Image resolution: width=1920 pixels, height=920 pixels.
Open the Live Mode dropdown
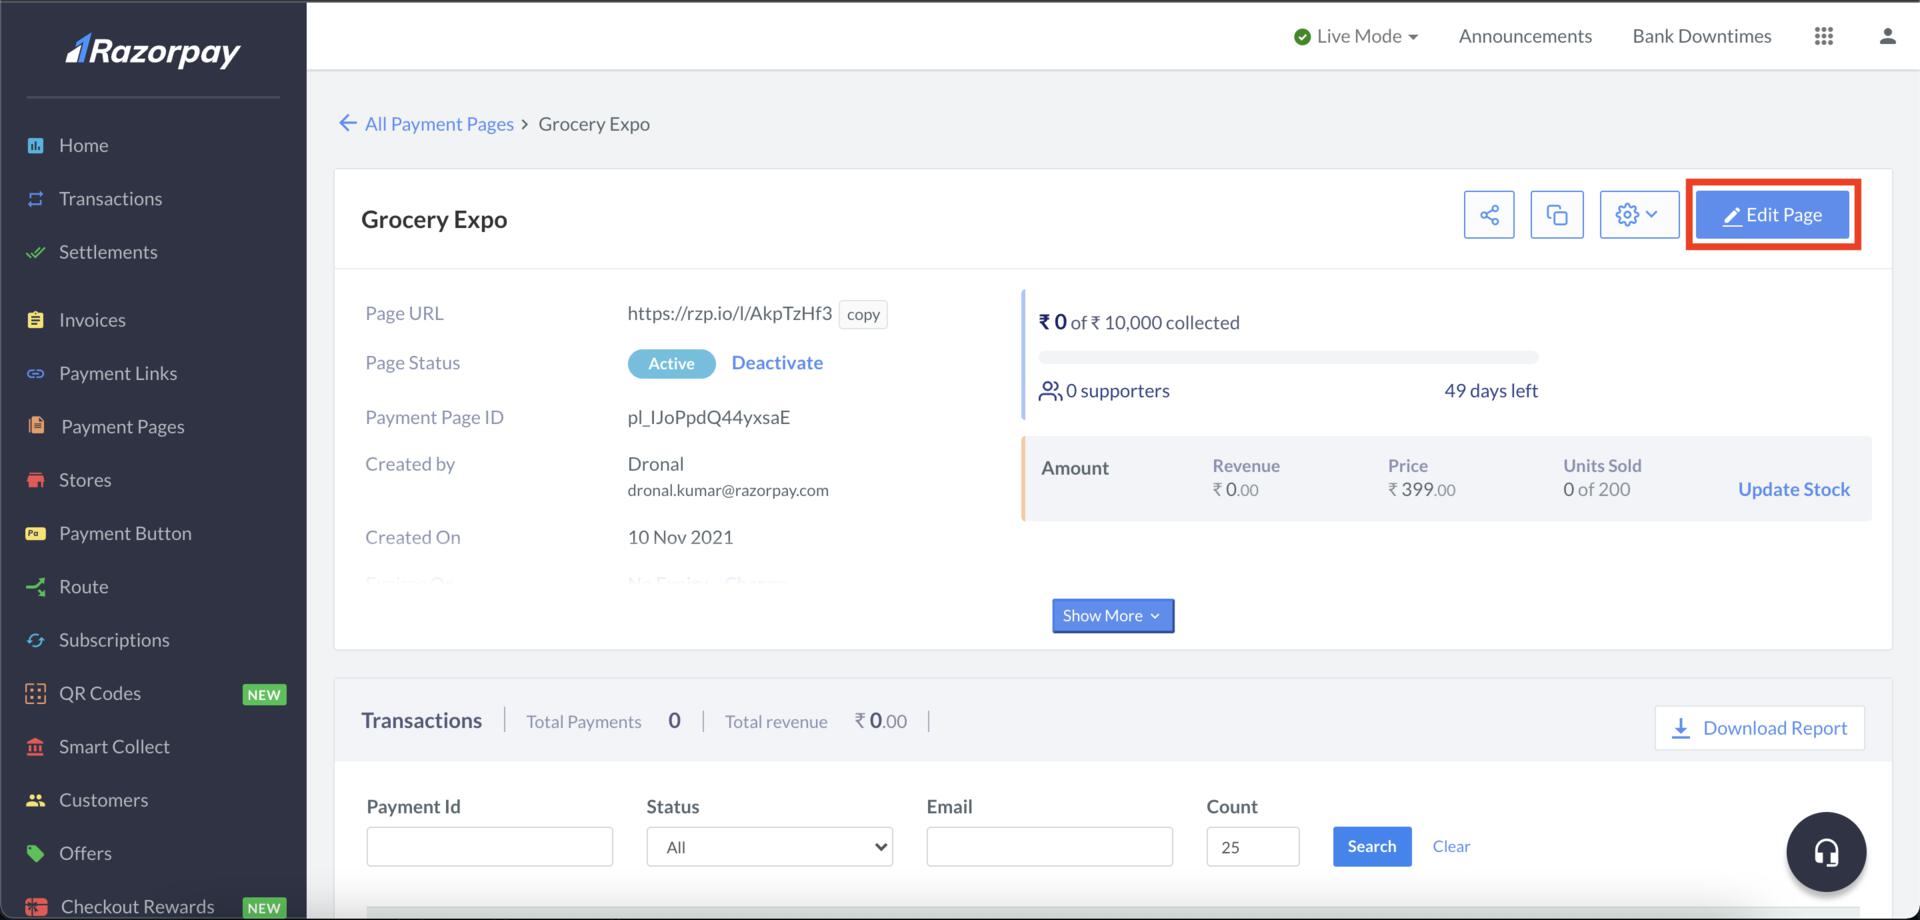(1356, 36)
